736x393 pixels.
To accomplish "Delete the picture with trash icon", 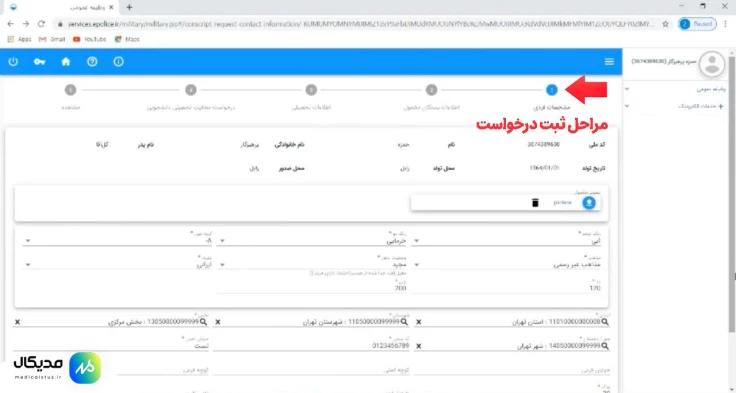I will tap(535, 203).
